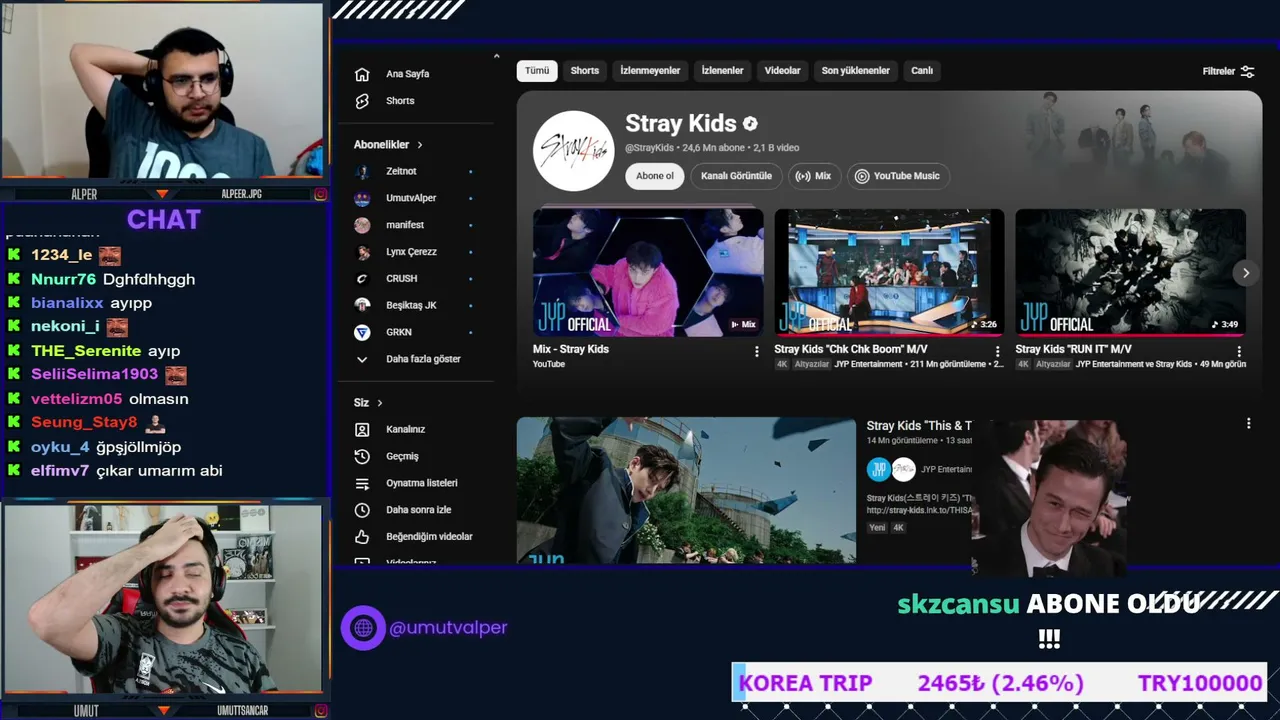Open options menu for This & T video
The width and height of the screenshot is (1280, 720).
[x=1248, y=424]
